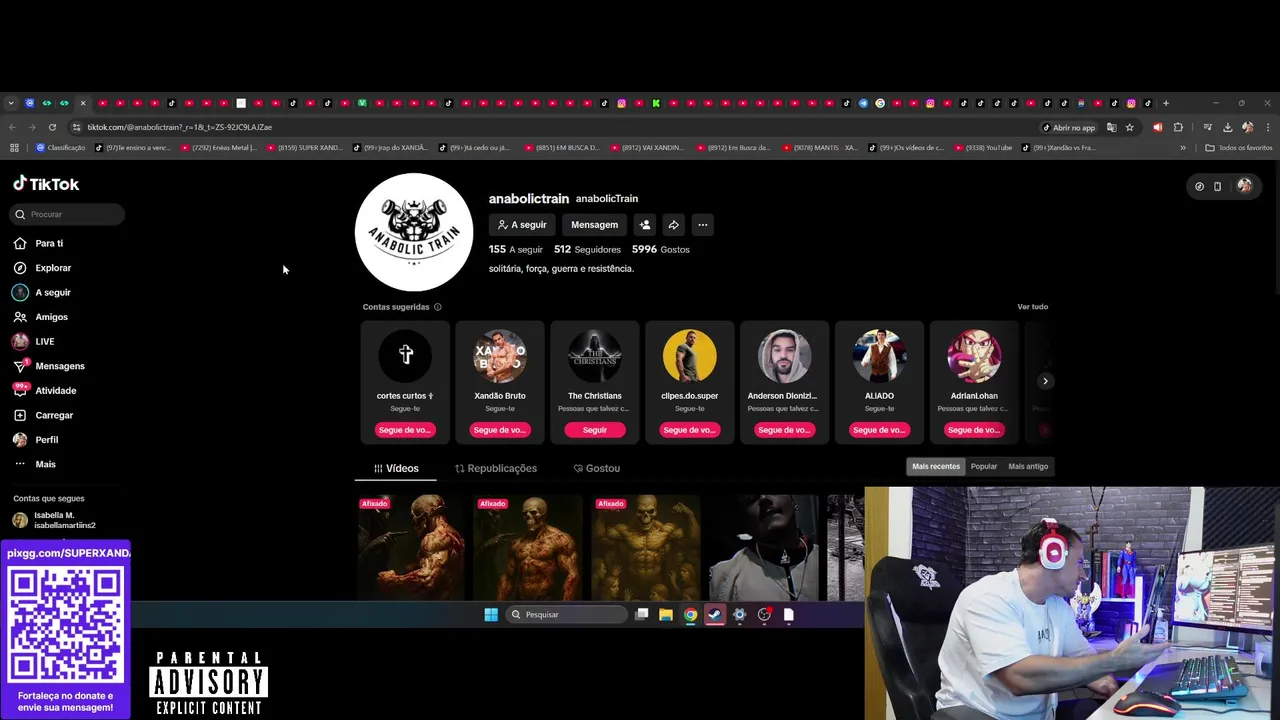
Task: Switch to the Gostou tab
Action: coord(597,468)
